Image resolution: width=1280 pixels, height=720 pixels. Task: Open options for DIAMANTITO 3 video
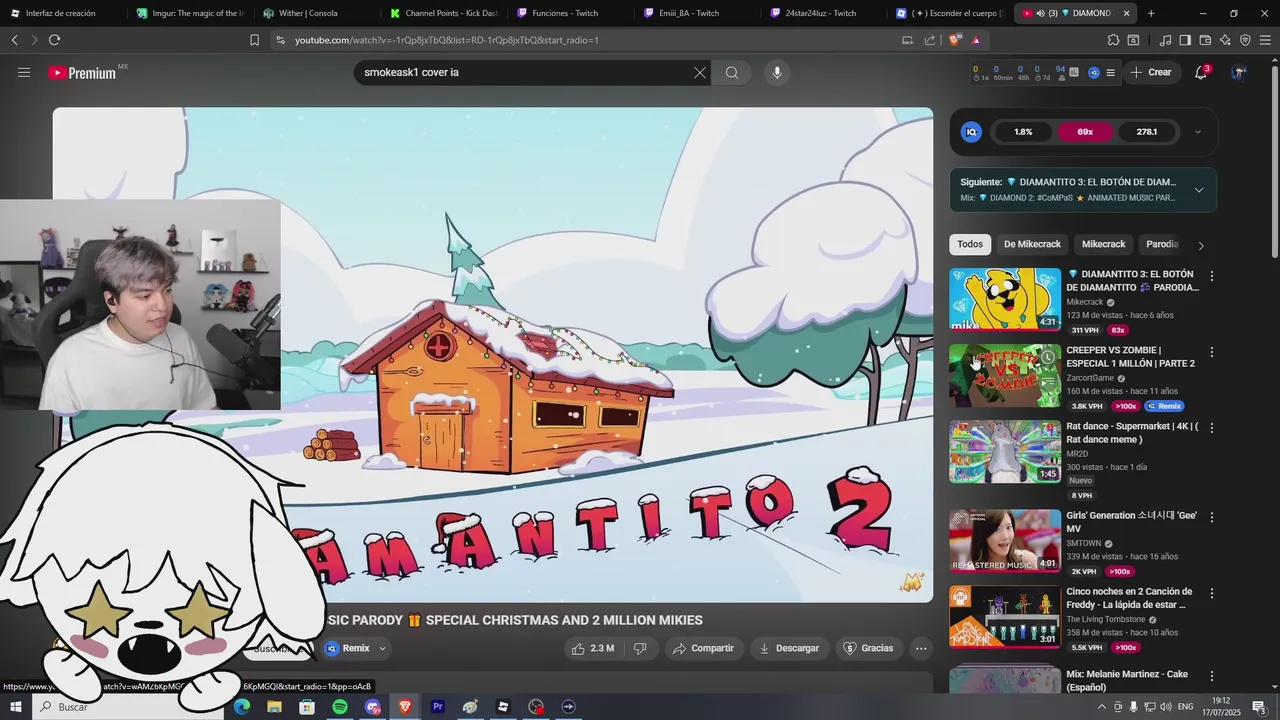(x=1212, y=276)
